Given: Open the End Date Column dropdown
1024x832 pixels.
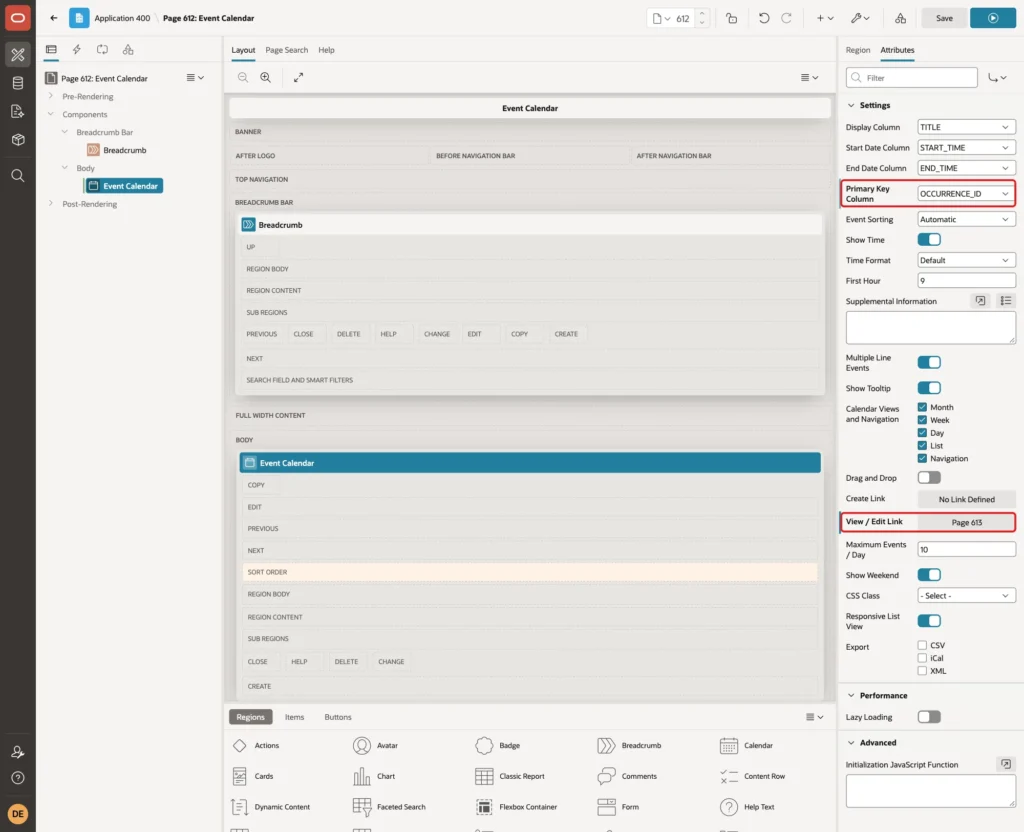Looking at the screenshot, I should (x=967, y=168).
